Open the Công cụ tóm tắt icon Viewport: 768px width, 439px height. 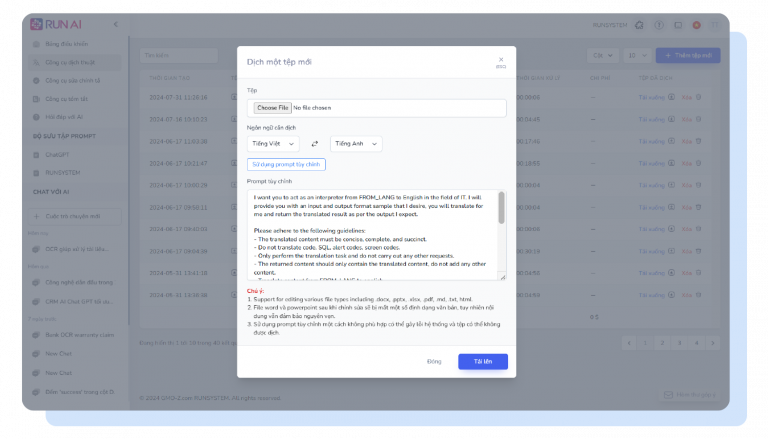coord(36,99)
